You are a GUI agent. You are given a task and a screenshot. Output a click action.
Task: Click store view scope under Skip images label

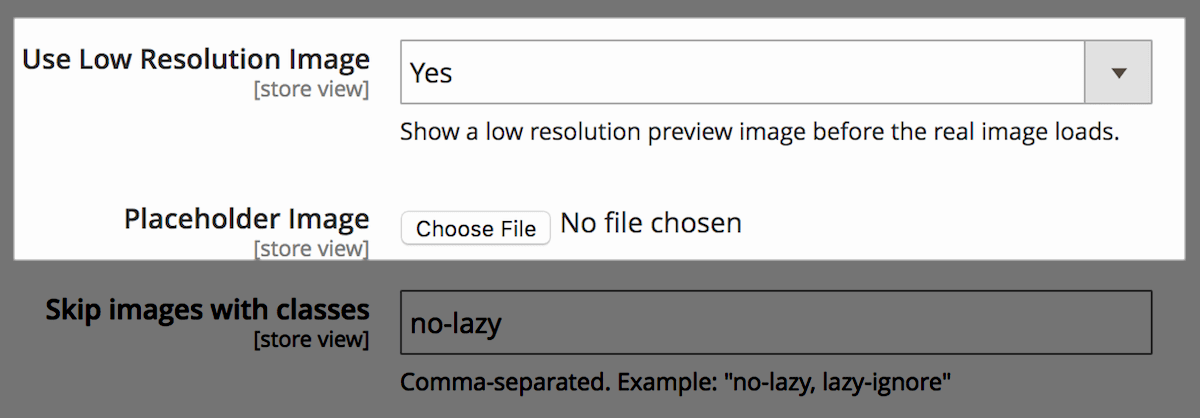point(311,341)
